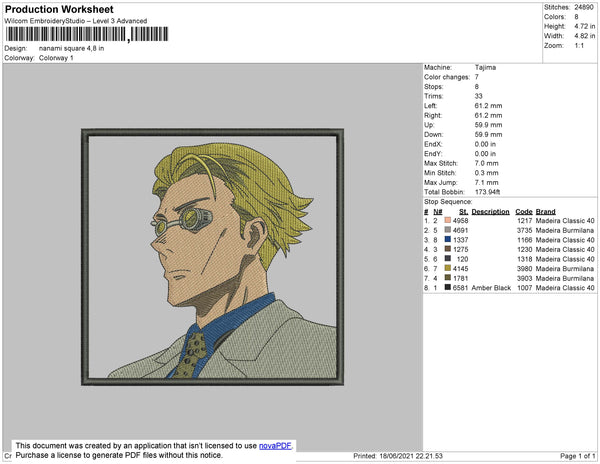Click the gold color swatch for stitch 4145
600x464 pixels.
[447, 268]
